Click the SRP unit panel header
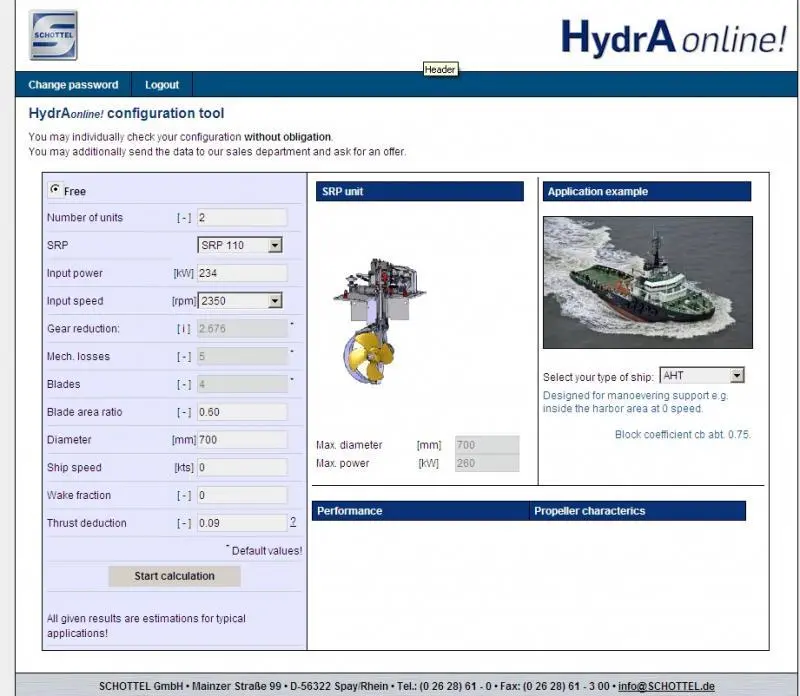Screen dimensions: 800x696 pyautogui.click(x=419, y=192)
